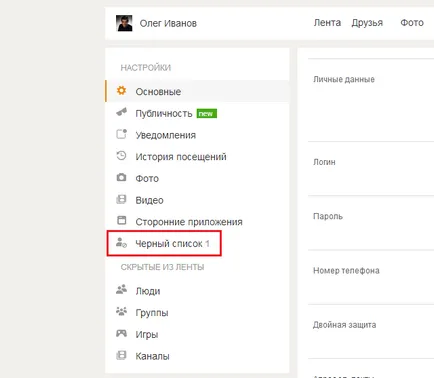Click the megaphone icon beside Публичность
The width and height of the screenshot is (434, 378).
pos(121,112)
